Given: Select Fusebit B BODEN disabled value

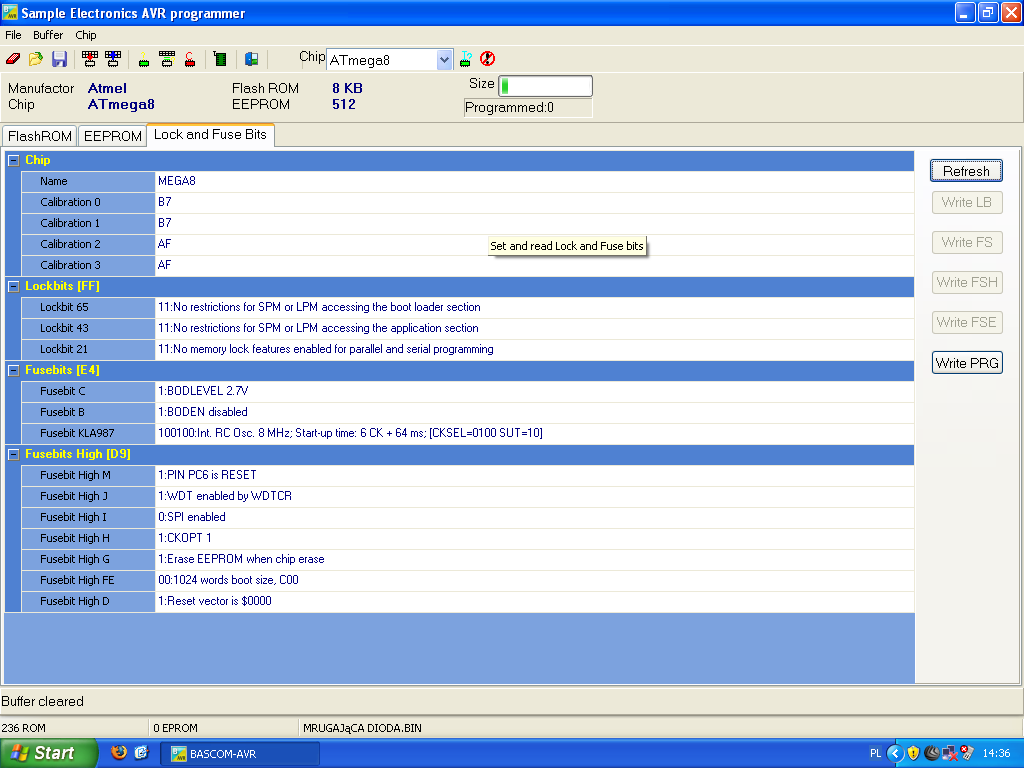Looking at the screenshot, I should click(x=534, y=412).
